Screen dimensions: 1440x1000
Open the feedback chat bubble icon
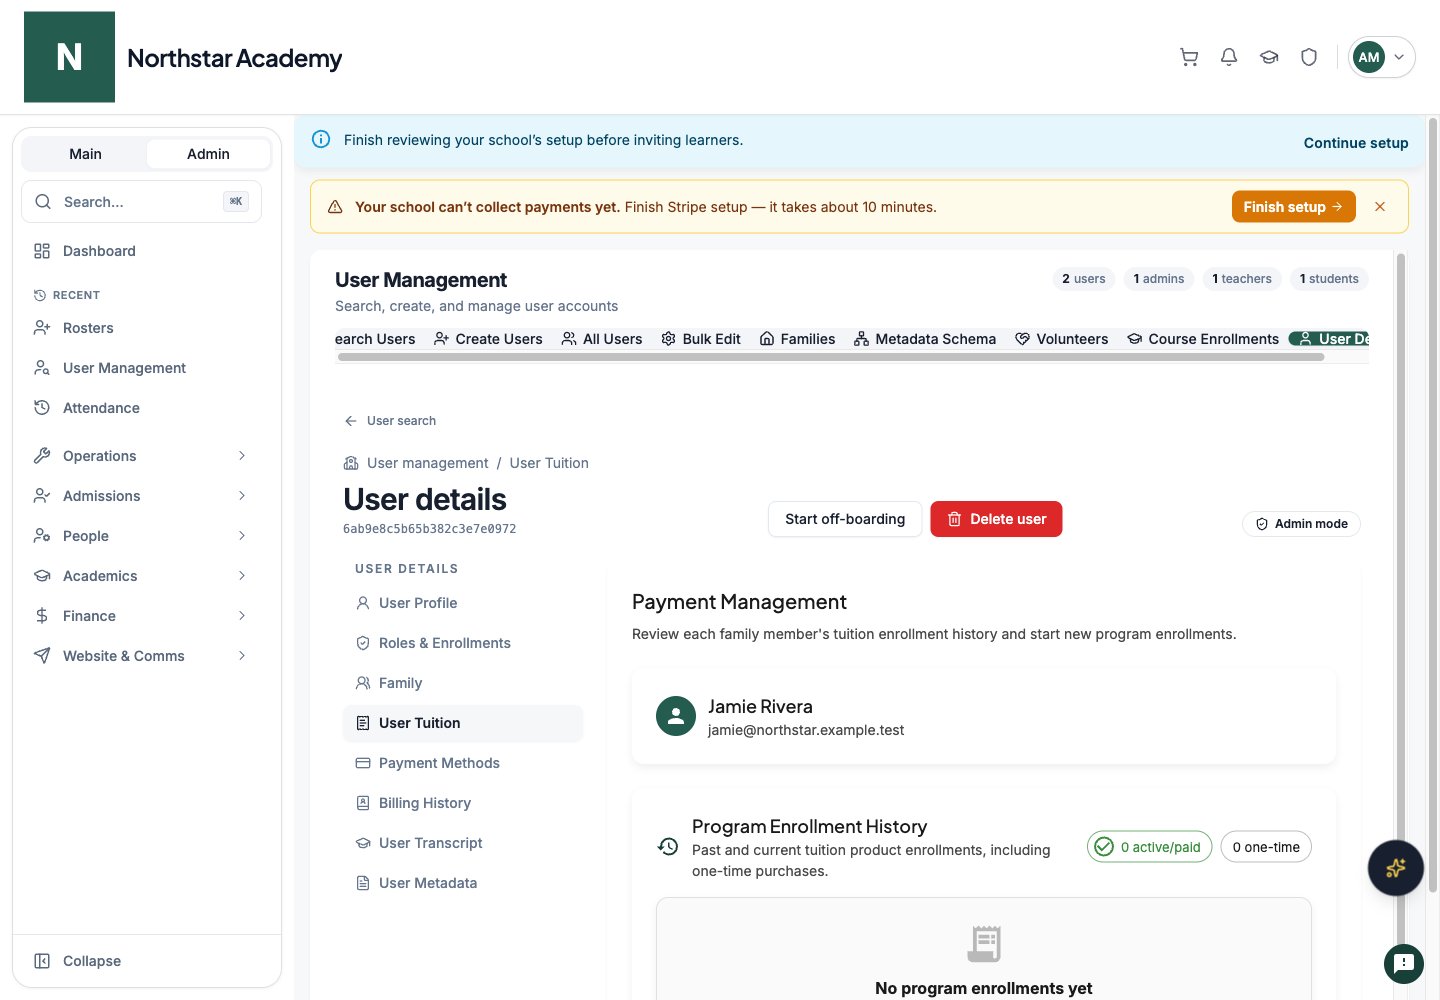pos(1404,964)
